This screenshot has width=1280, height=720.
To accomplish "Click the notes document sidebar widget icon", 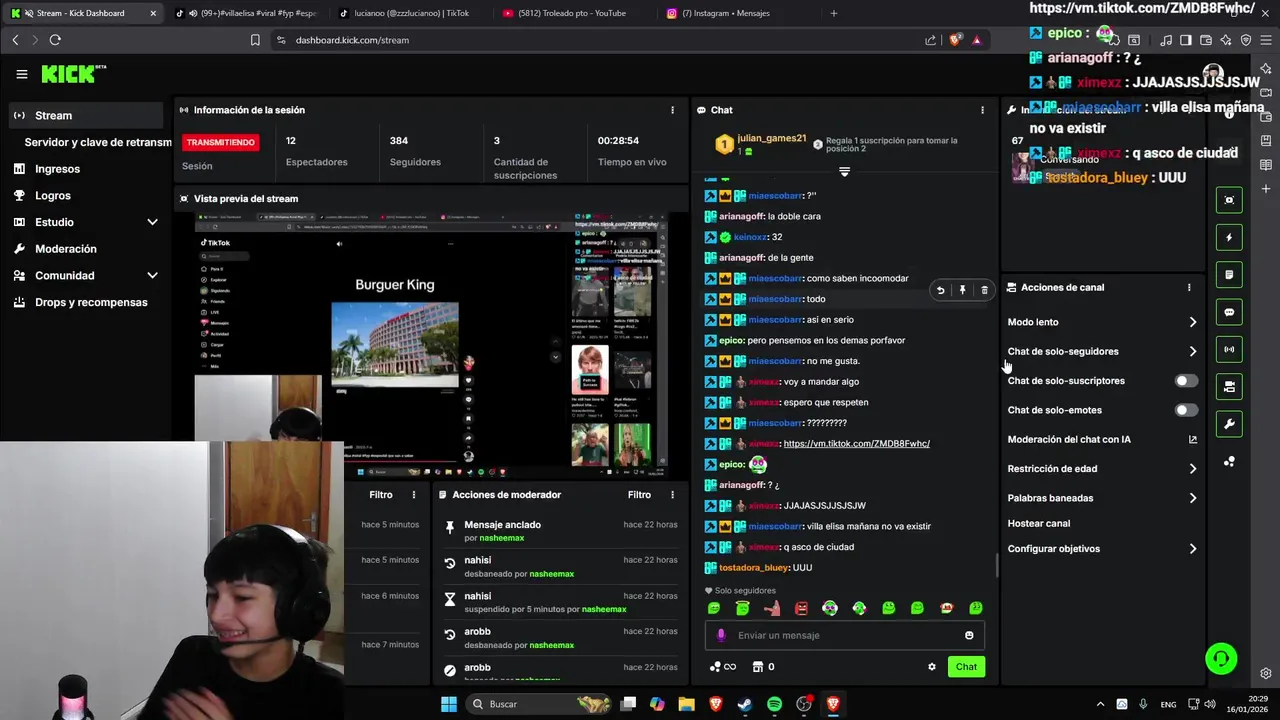I will (1229, 275).
